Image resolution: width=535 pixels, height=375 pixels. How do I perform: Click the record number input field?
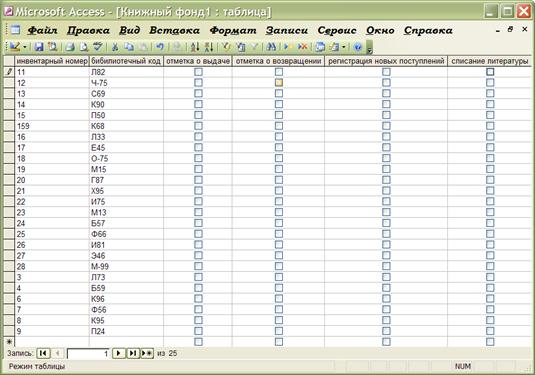(88, 354)
